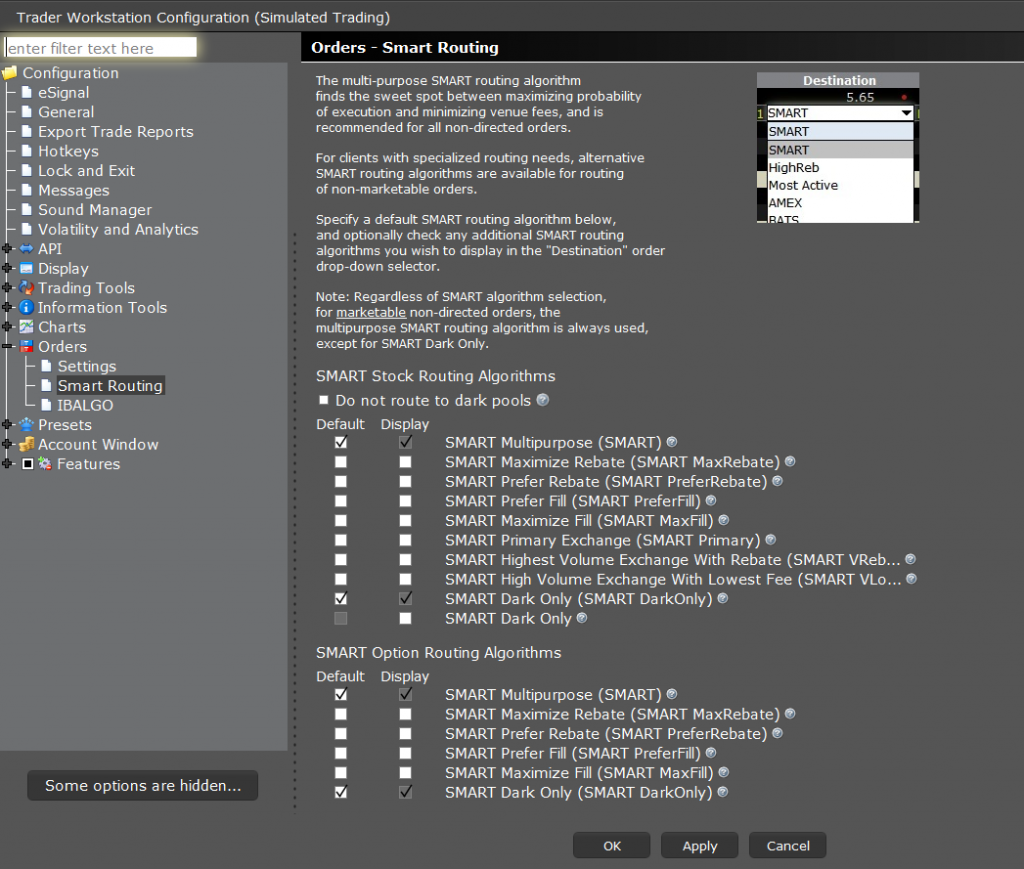Toggle Default for option SMART Dark Only
This screenshot has width=1024, height=869.
pos(341,792)
